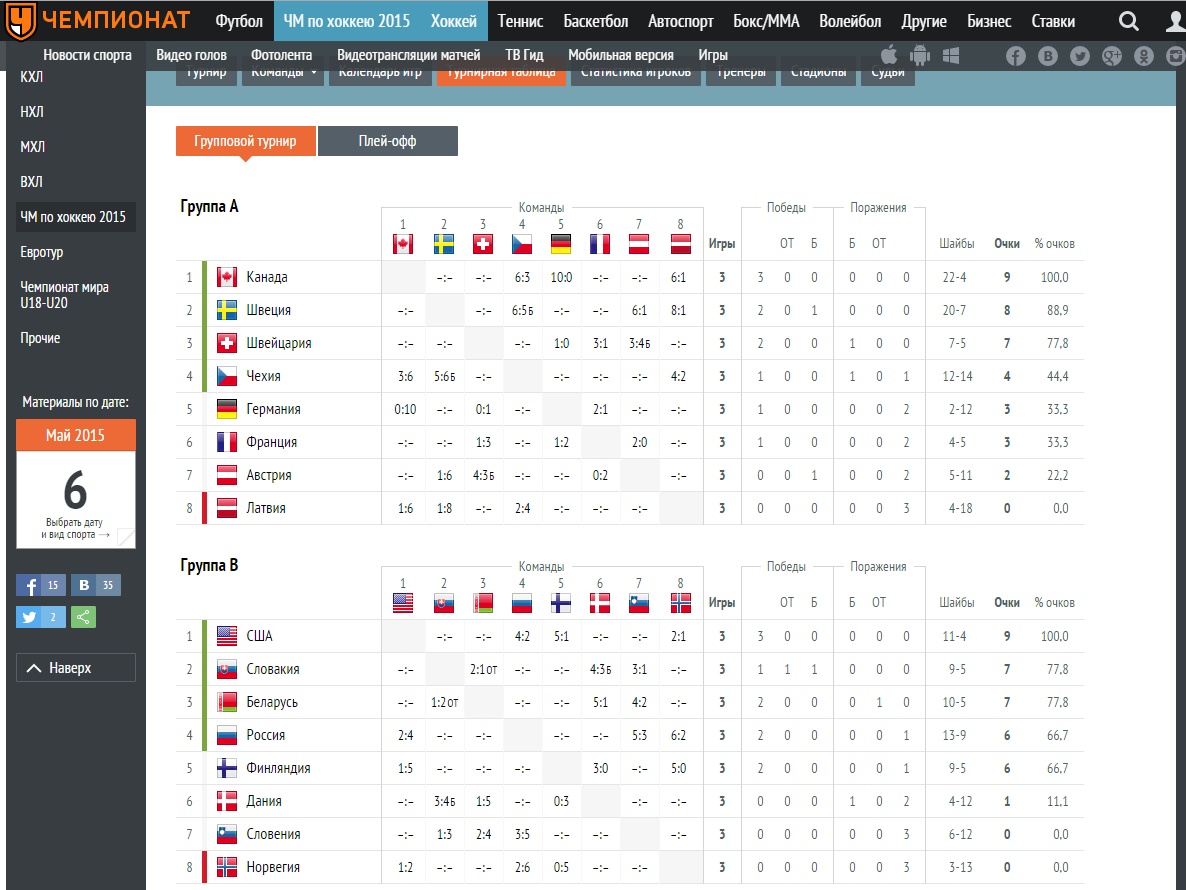The height and width of the screenshot is (890, 1186).
Task: Expand the Команды dropdown in tournament bar
Action: tap(283, 72)
